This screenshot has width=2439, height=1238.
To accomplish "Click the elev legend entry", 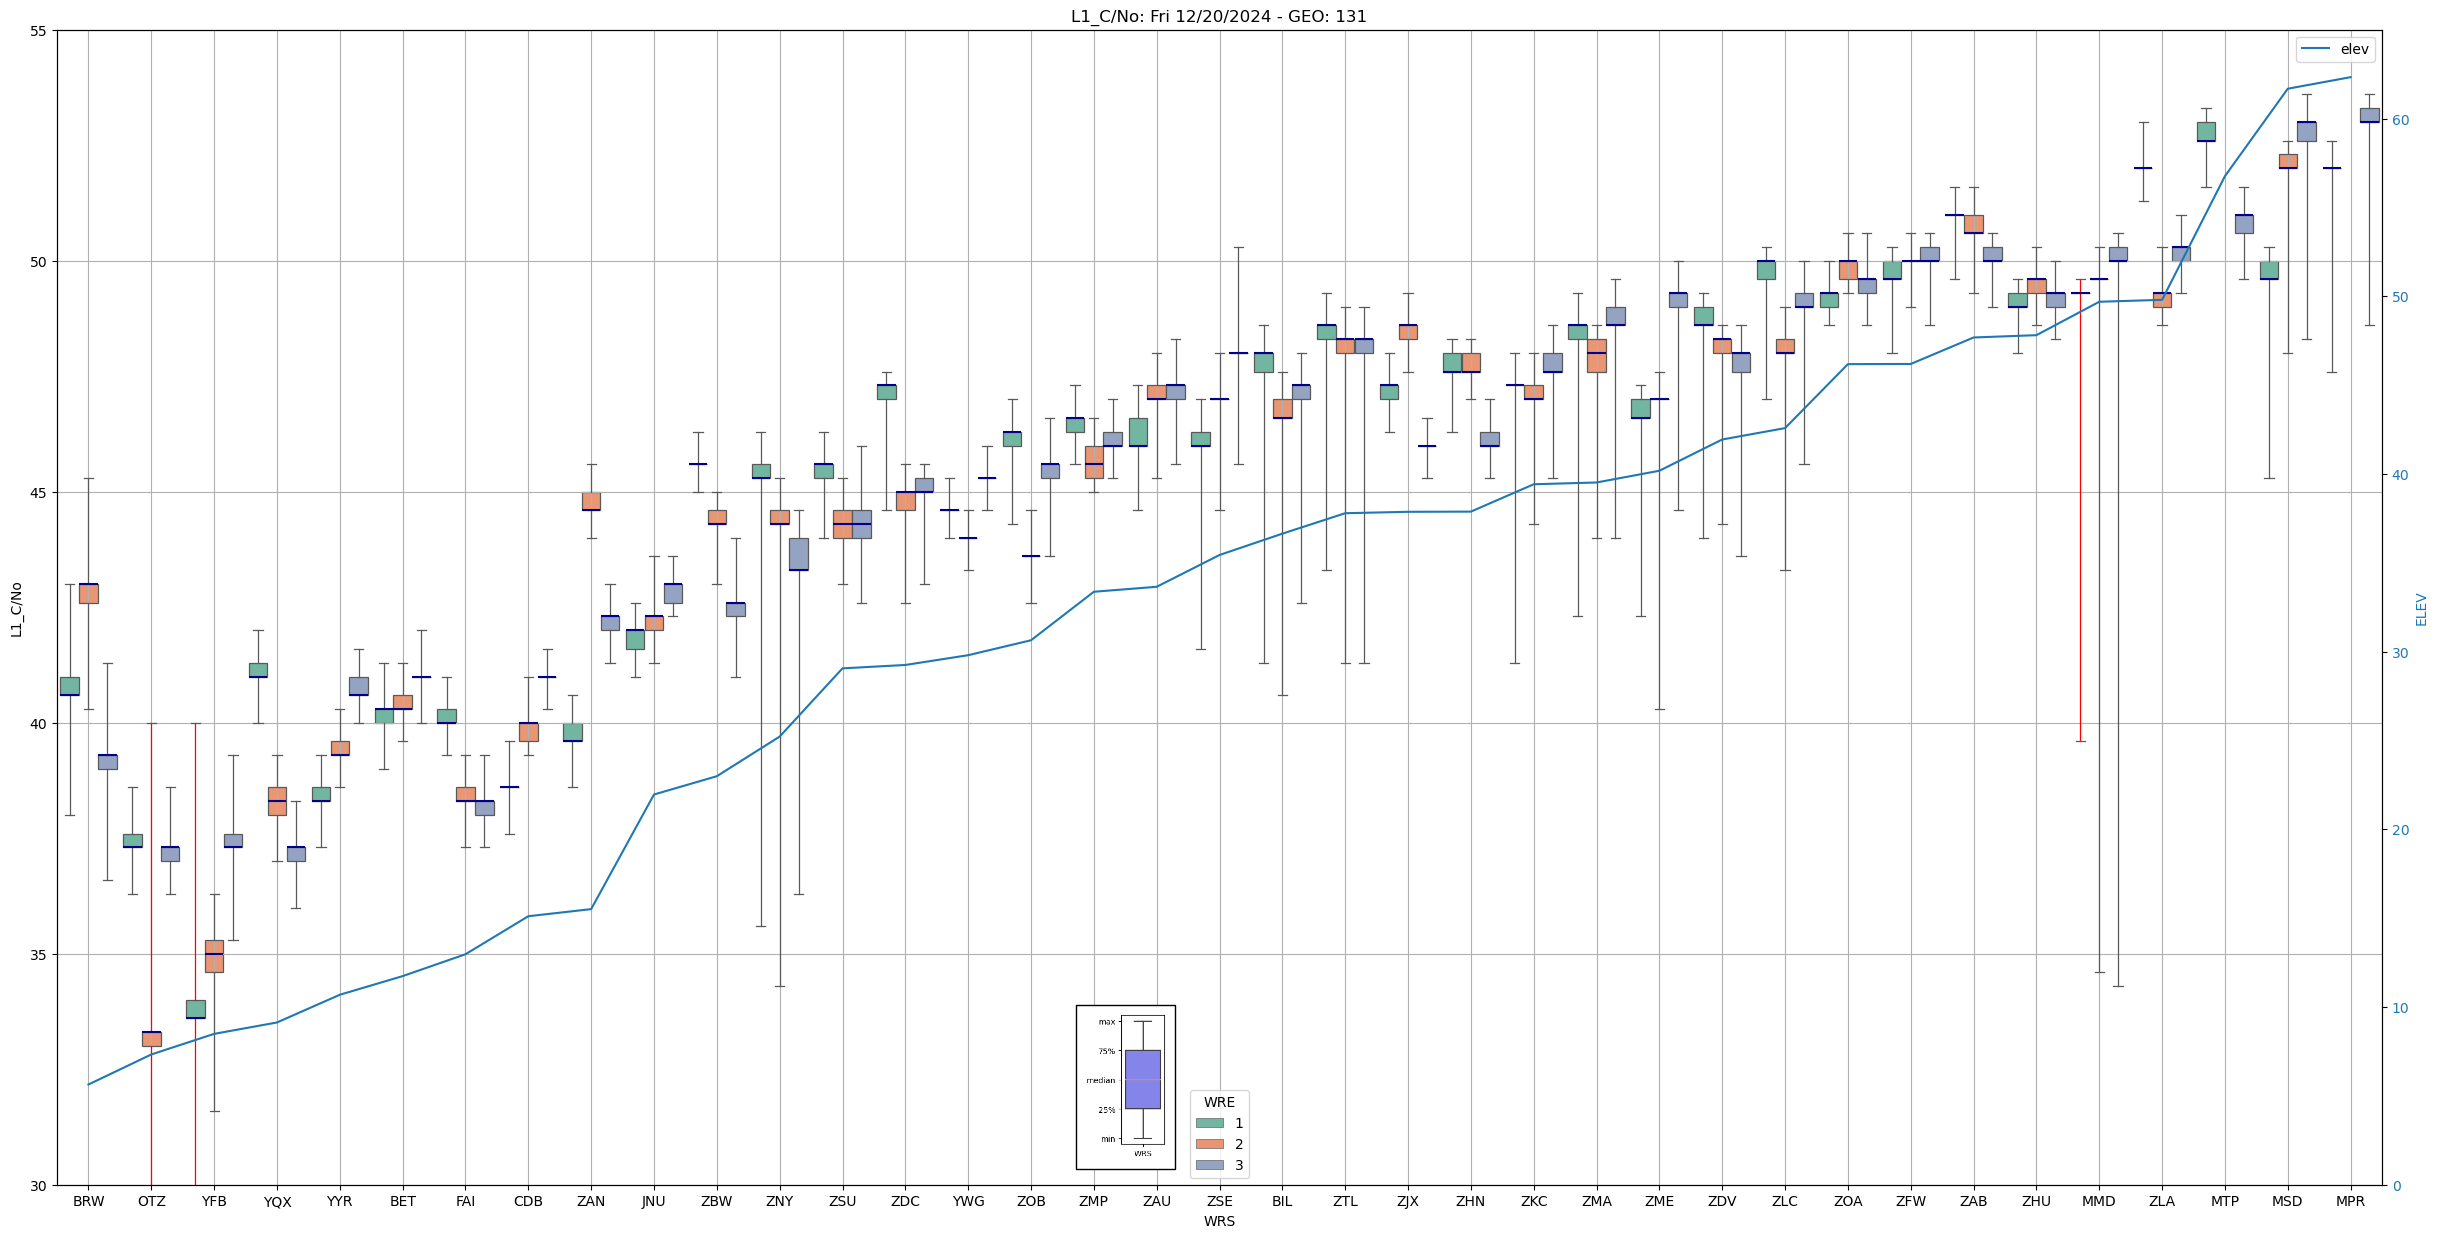I will pos(2354,49).
